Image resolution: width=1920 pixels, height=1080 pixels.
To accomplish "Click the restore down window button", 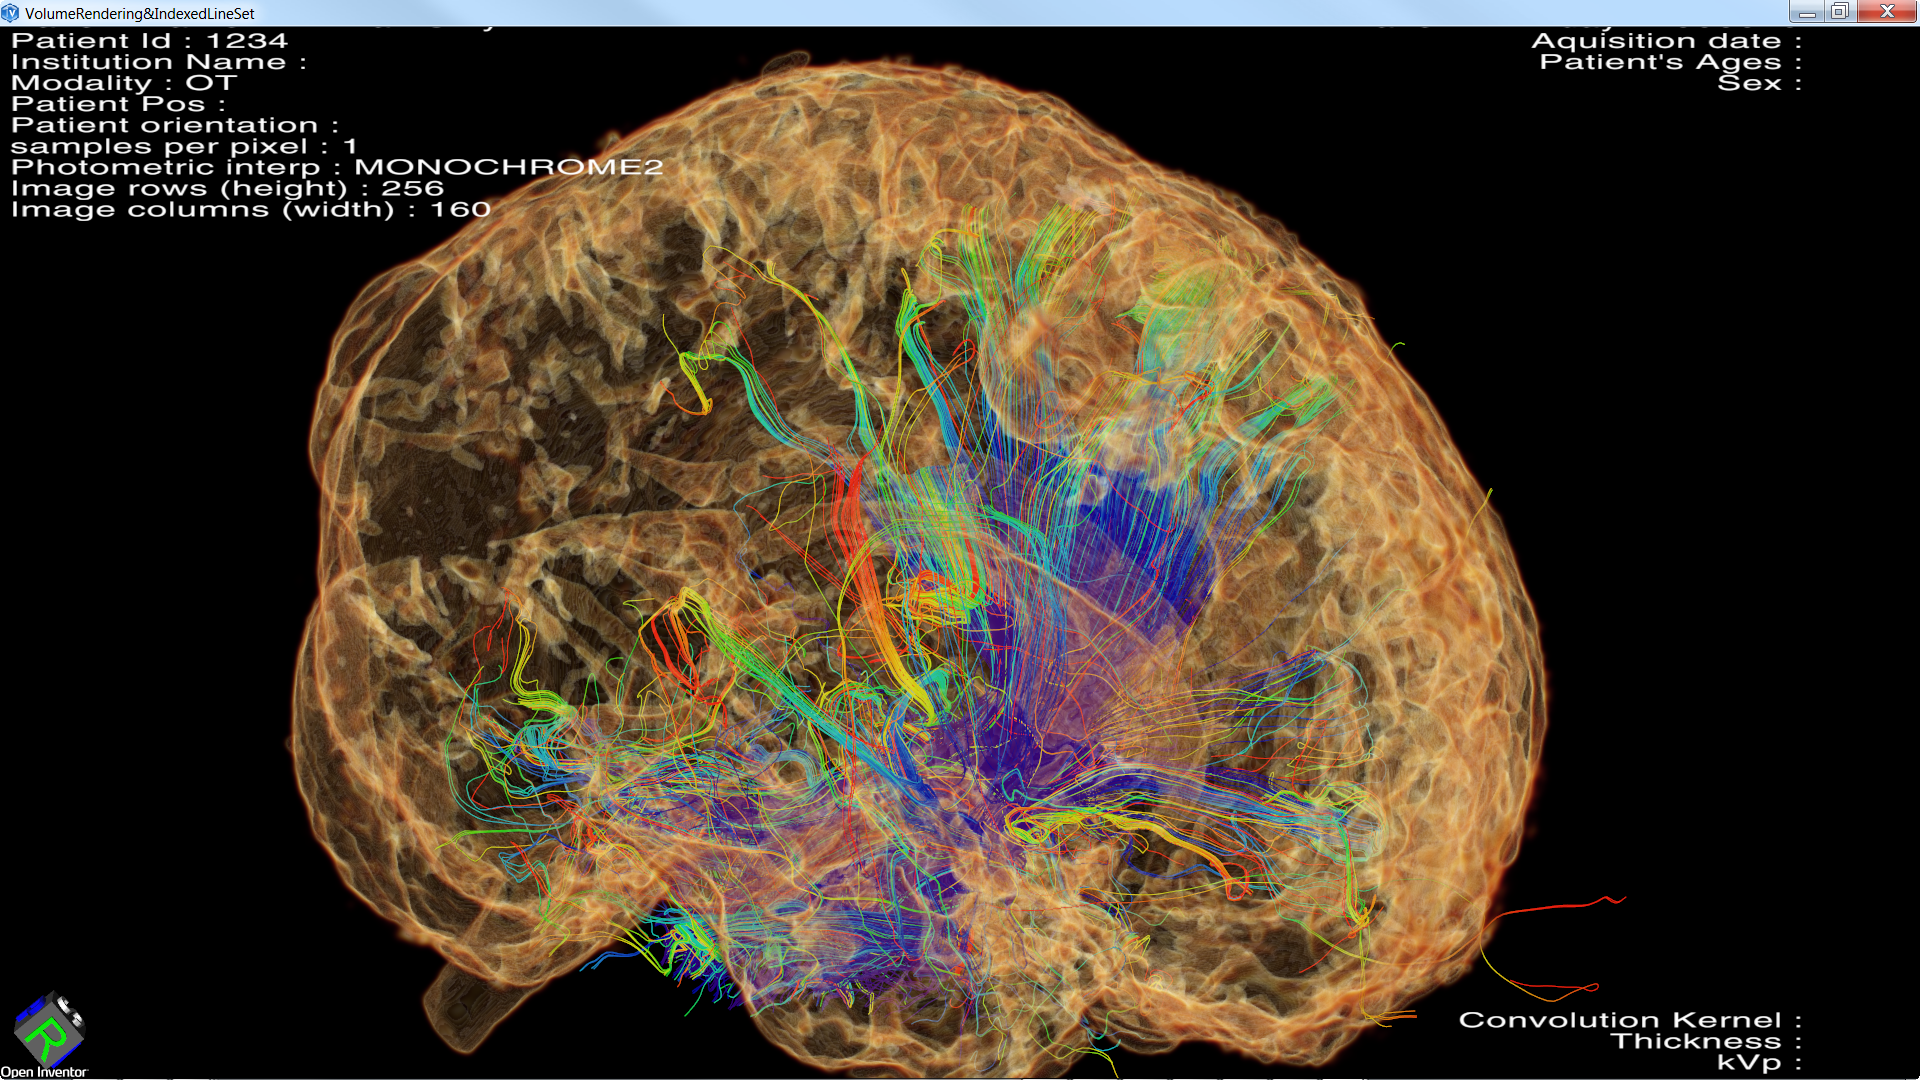I will click(x=1840, y=12).
